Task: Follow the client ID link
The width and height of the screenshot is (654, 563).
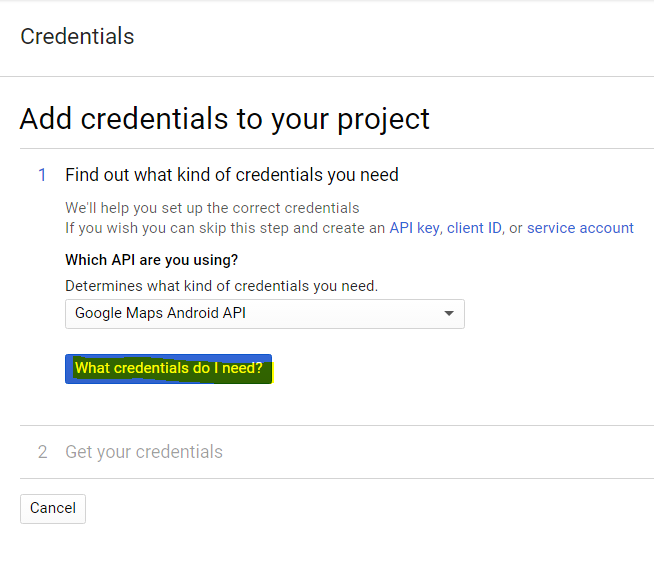Action: (474, 228)
